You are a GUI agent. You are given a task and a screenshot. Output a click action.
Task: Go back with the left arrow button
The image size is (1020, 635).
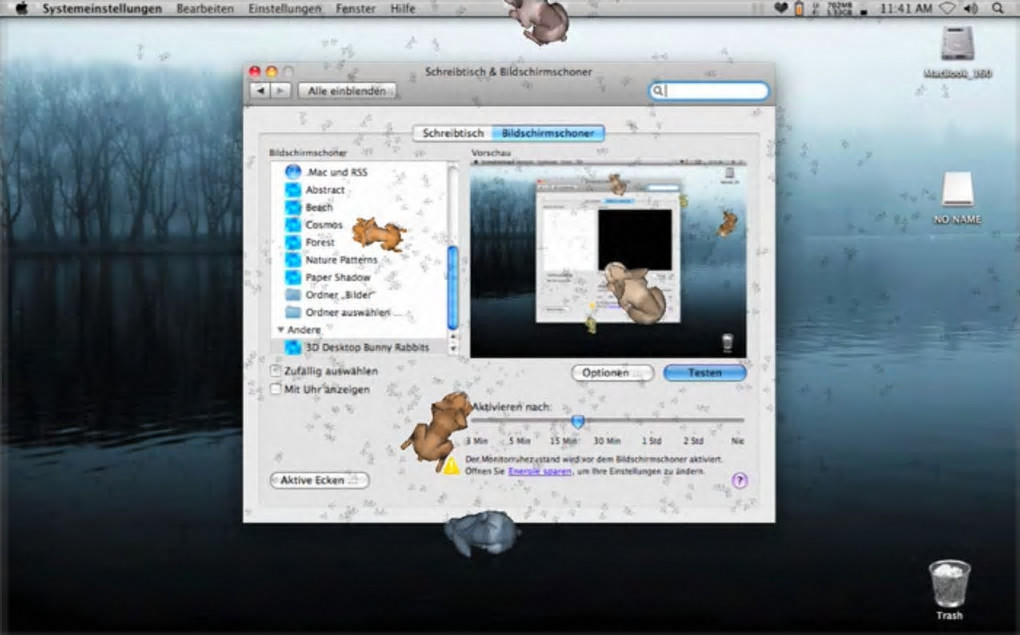click(x=261, y=90)
